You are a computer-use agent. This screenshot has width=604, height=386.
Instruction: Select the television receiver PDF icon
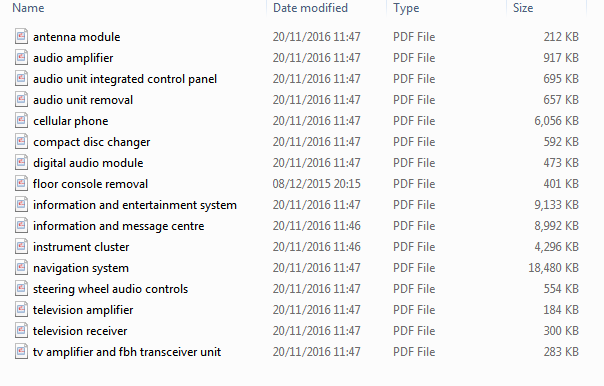click(x=21, y=330)
